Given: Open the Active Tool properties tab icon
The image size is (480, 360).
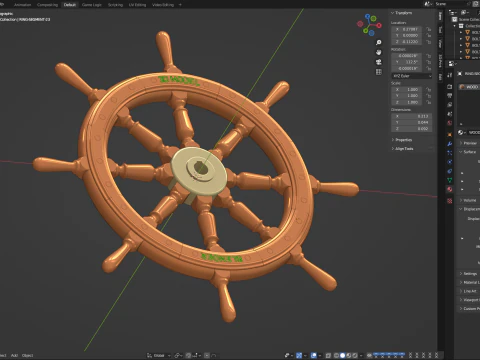Looking at the screenshot, I should point(450,75).
